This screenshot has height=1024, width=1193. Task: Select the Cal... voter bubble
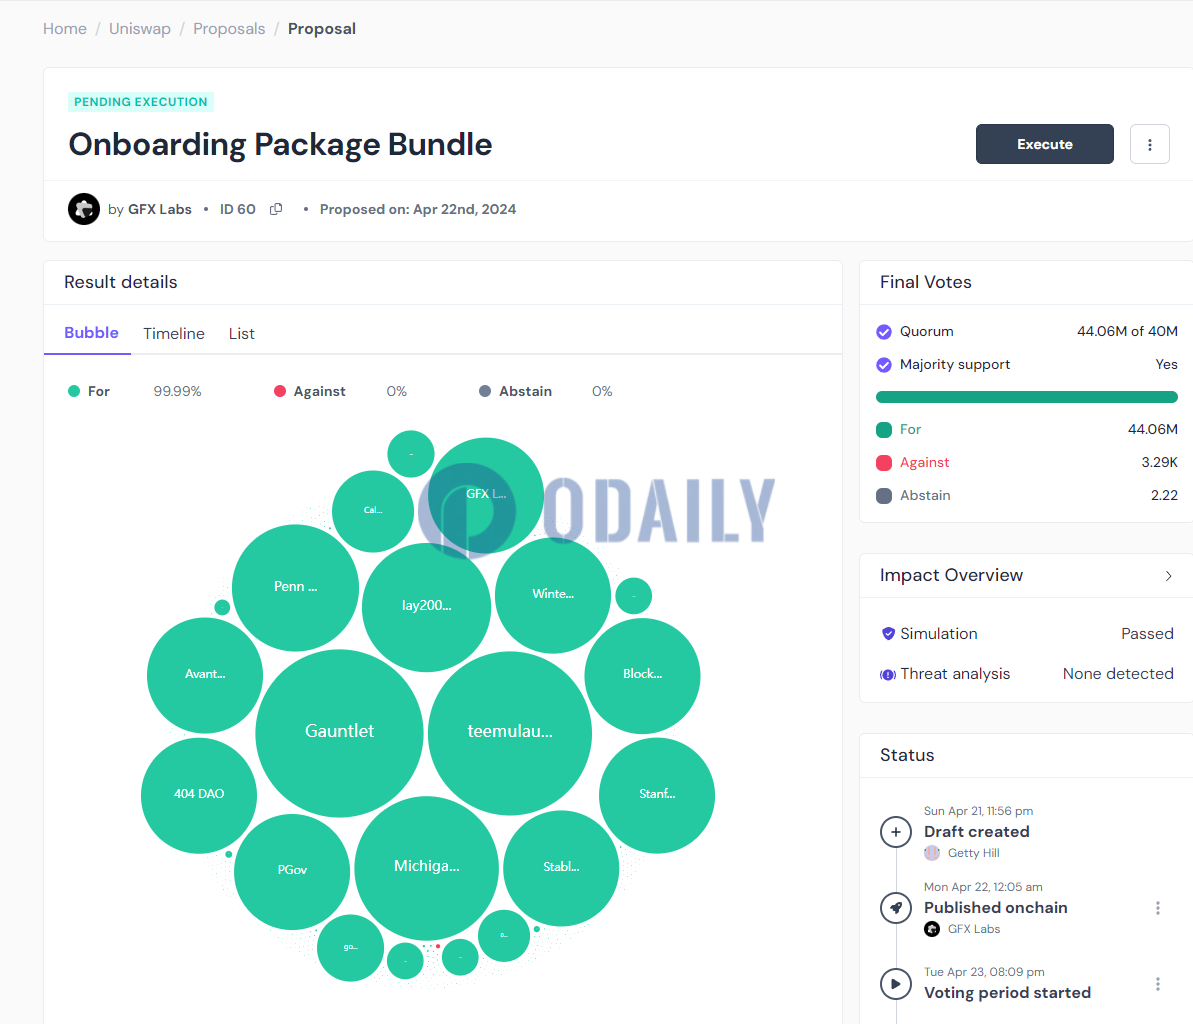coord(373,511)
